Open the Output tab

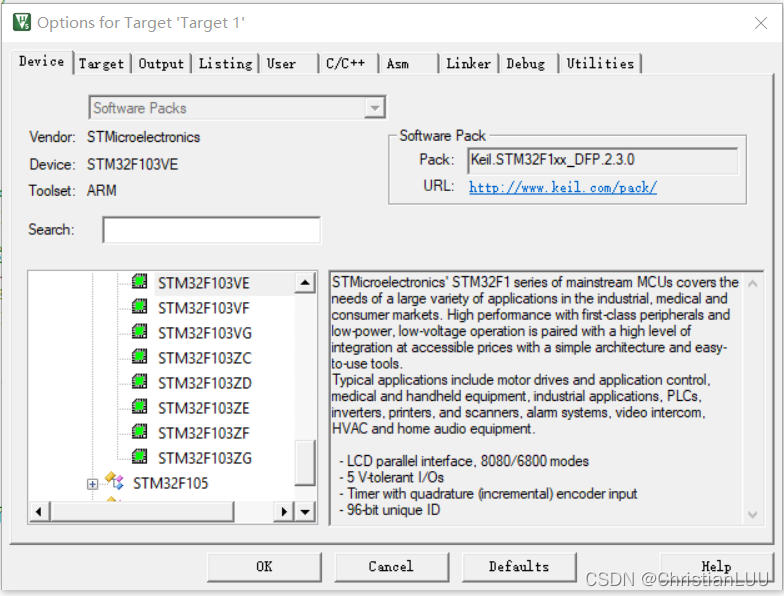tap(161, 64)
